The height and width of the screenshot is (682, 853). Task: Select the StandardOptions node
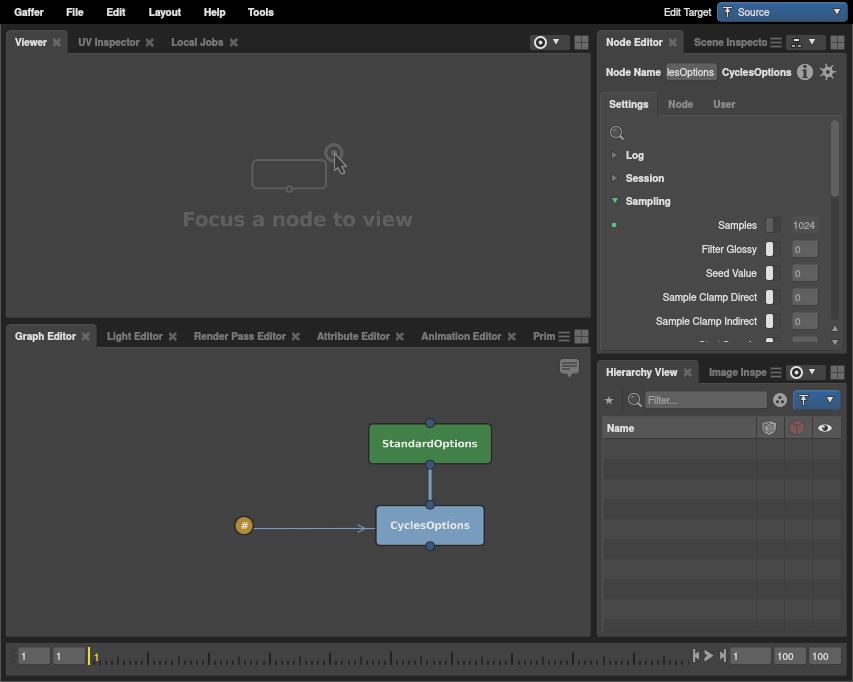[x=429, y=443]
